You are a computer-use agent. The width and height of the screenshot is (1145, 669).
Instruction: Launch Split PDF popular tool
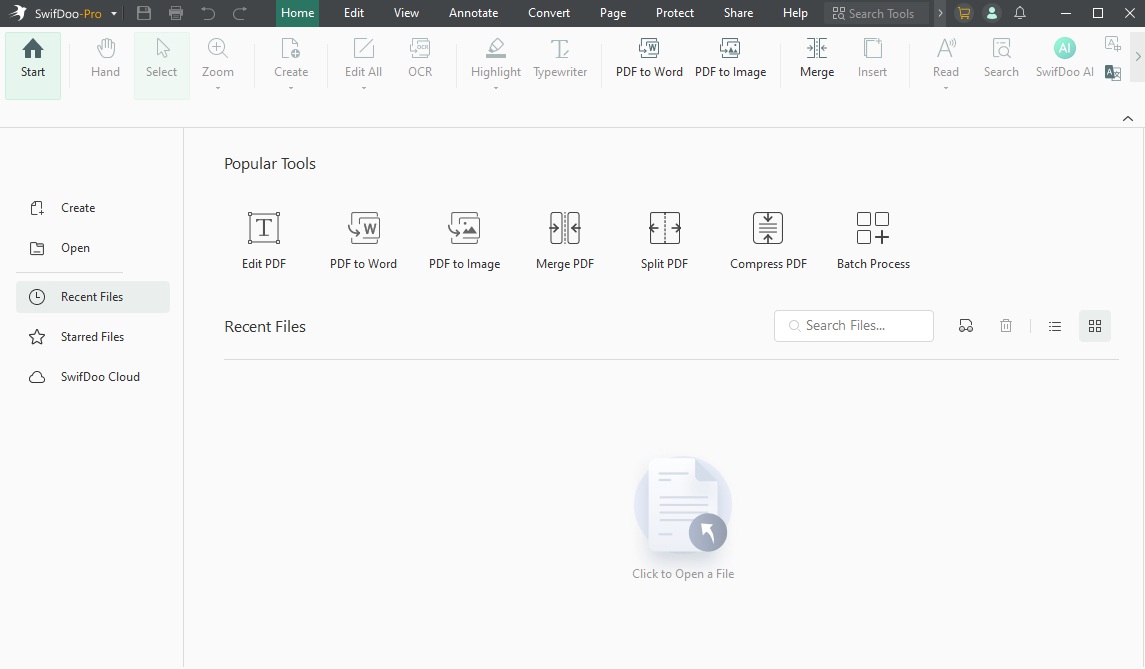pyautogui.click(x=665, y=241)
